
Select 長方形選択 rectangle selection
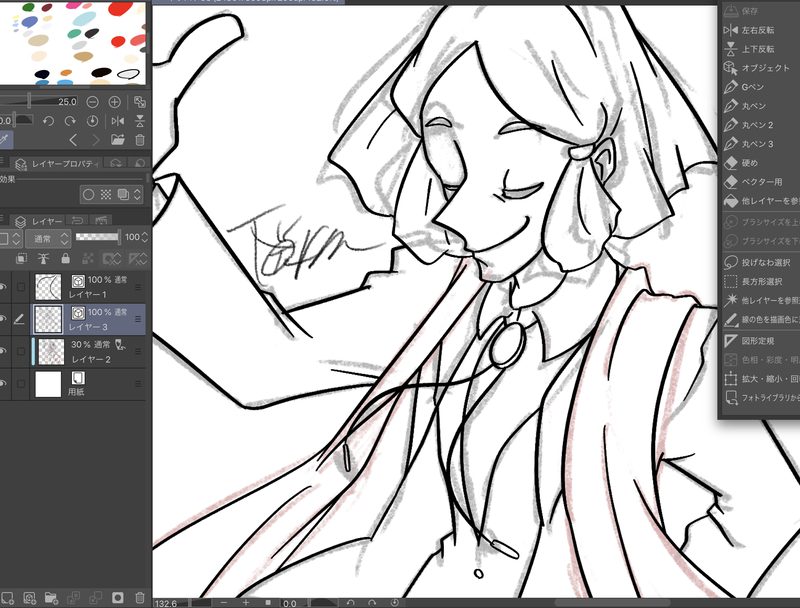pos(760,281)
